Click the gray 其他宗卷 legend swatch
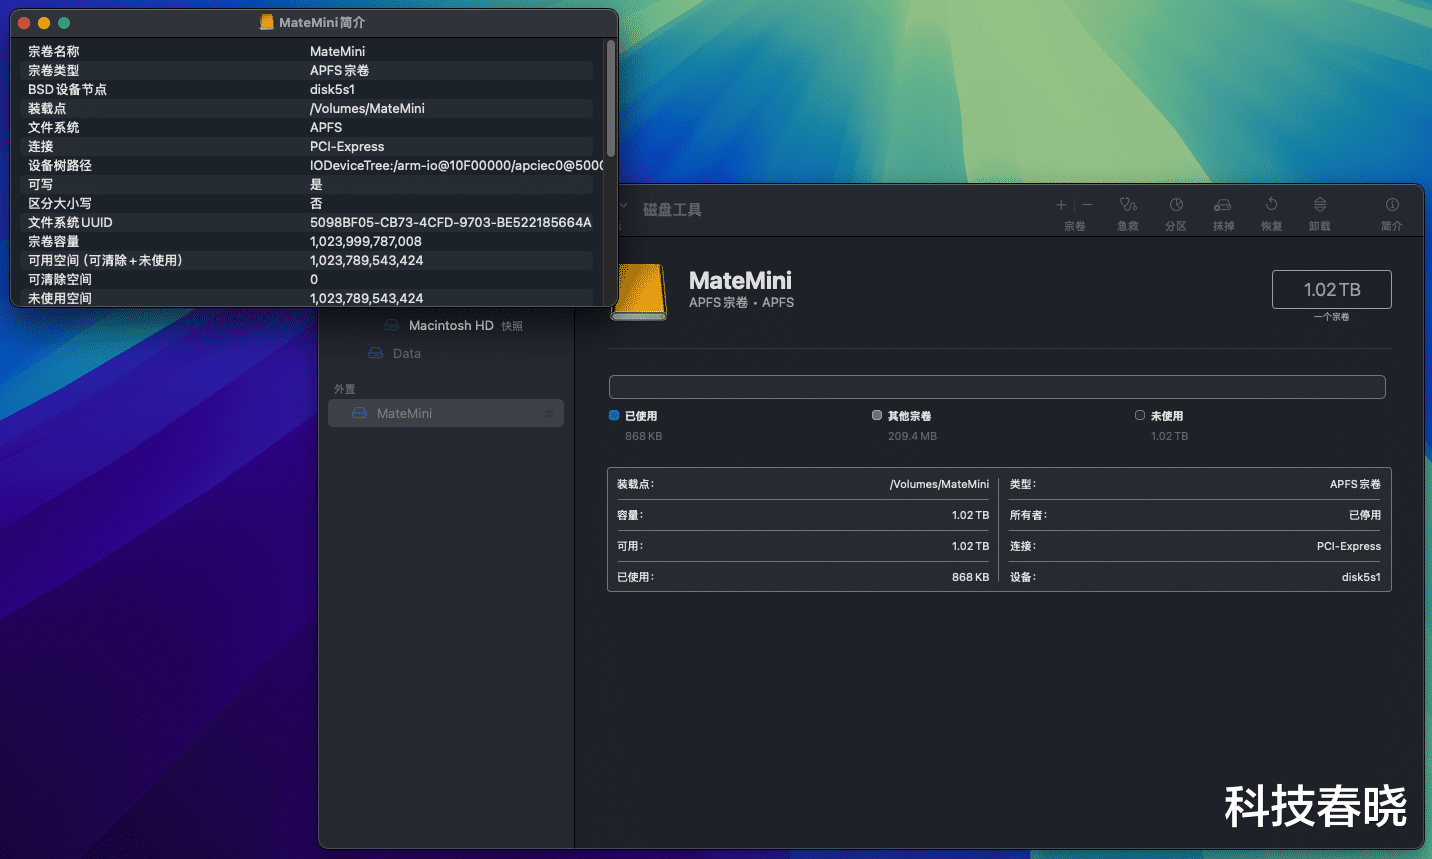This screenshot has height=859, width=1432. point(877,415)
